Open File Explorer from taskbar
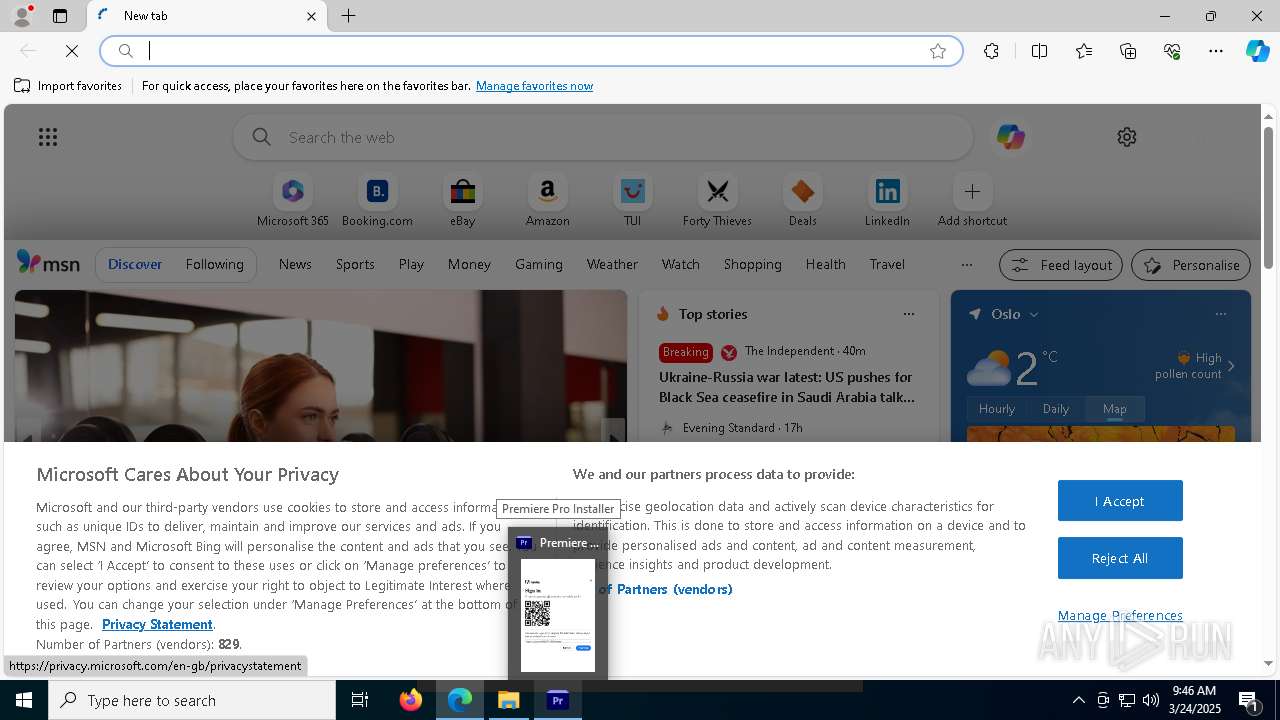This screenshot has width=1280, height=720. [509, 700]
